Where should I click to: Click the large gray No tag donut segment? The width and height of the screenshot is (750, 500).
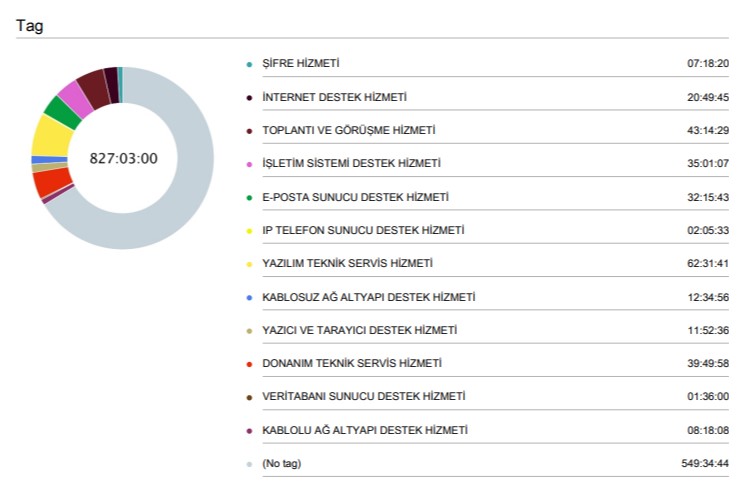pos(191,191)
